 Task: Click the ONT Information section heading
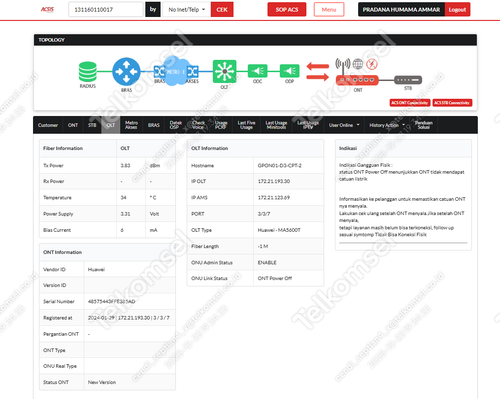click(62, 252)
